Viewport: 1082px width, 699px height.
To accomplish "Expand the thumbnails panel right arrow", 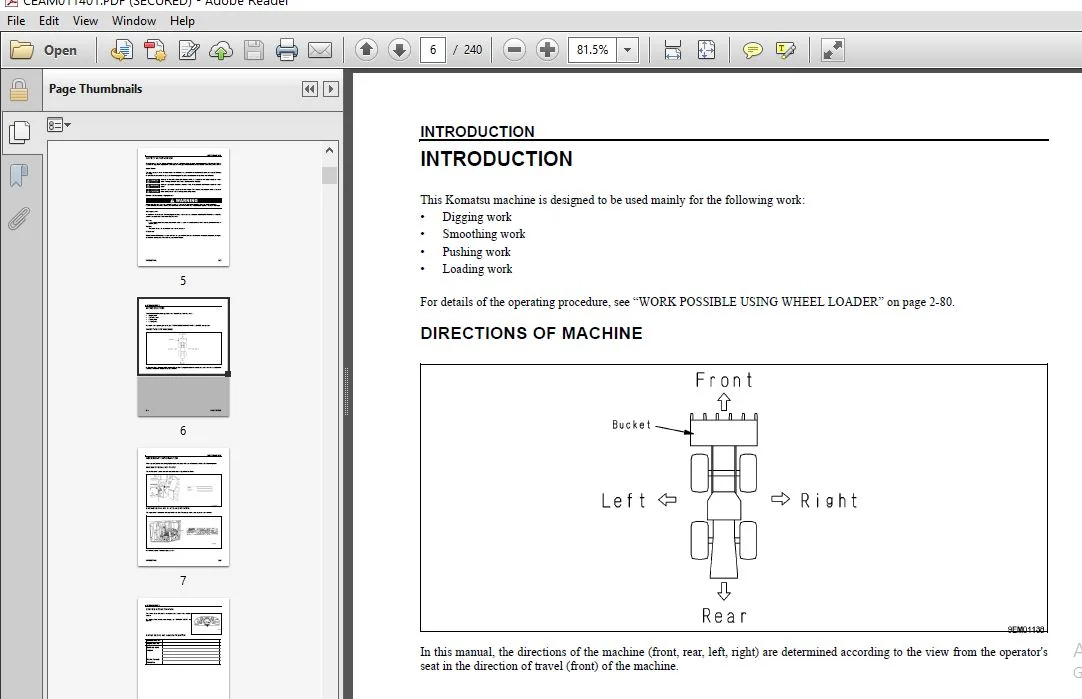I will click(x=331, y=89).
